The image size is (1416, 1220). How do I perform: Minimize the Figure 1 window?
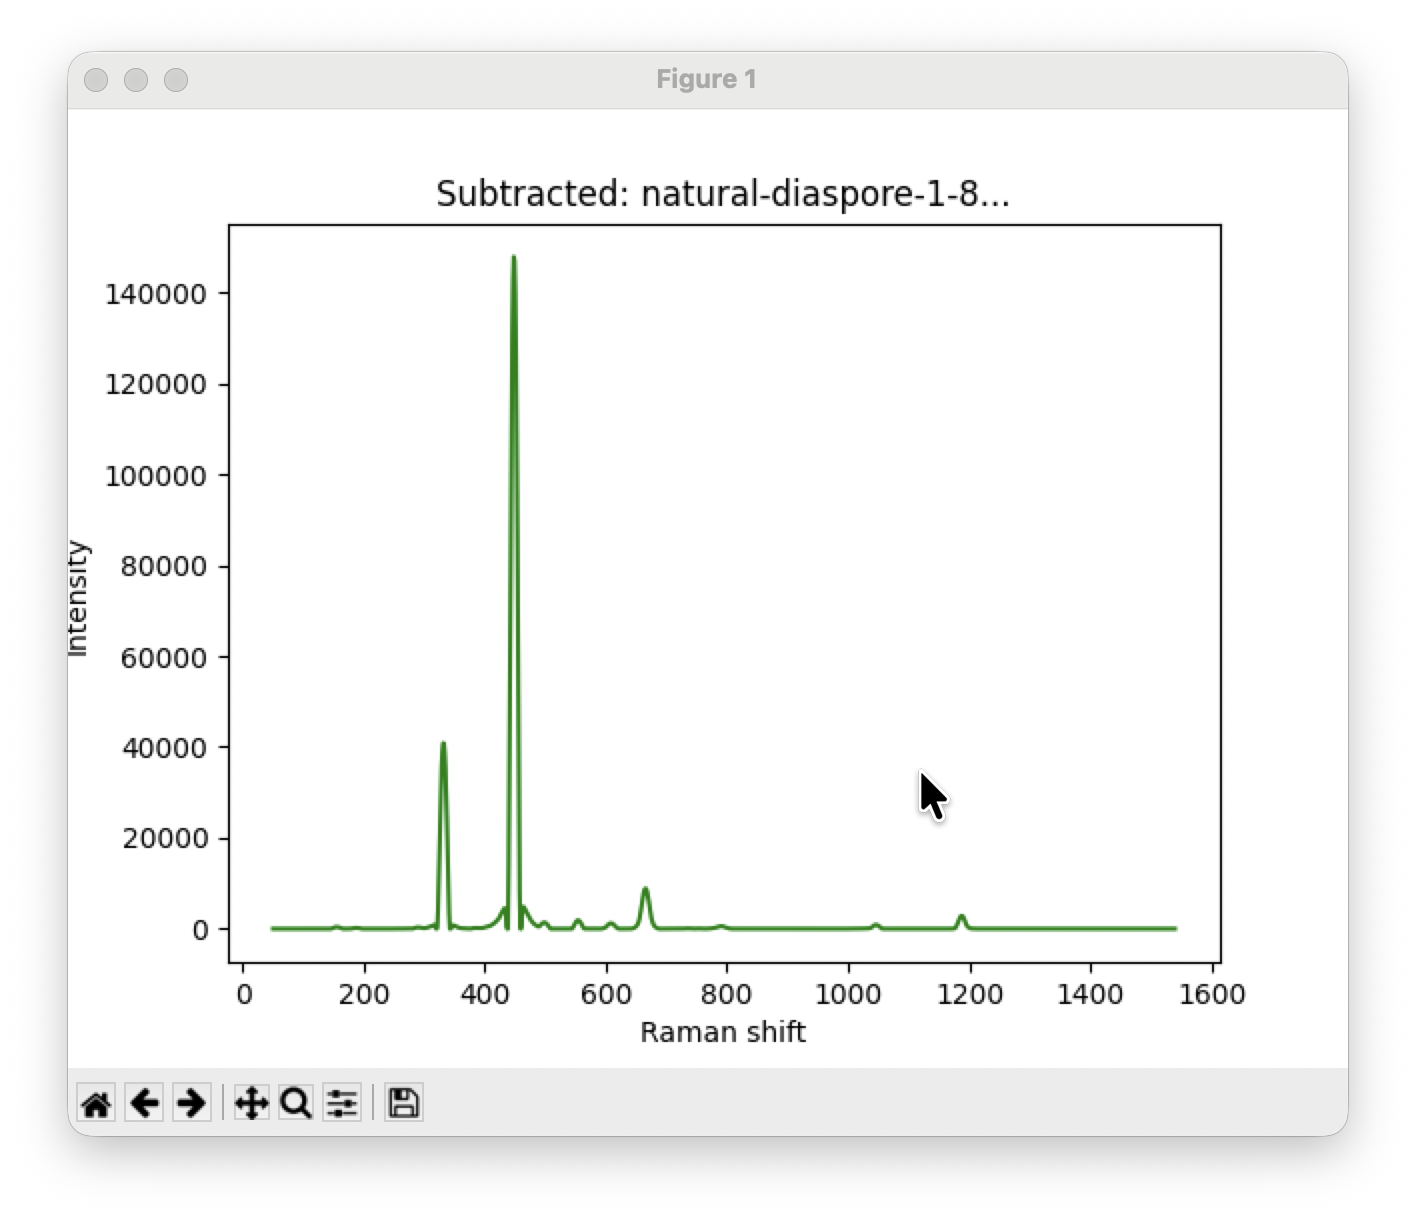click(x=136, y=80)
